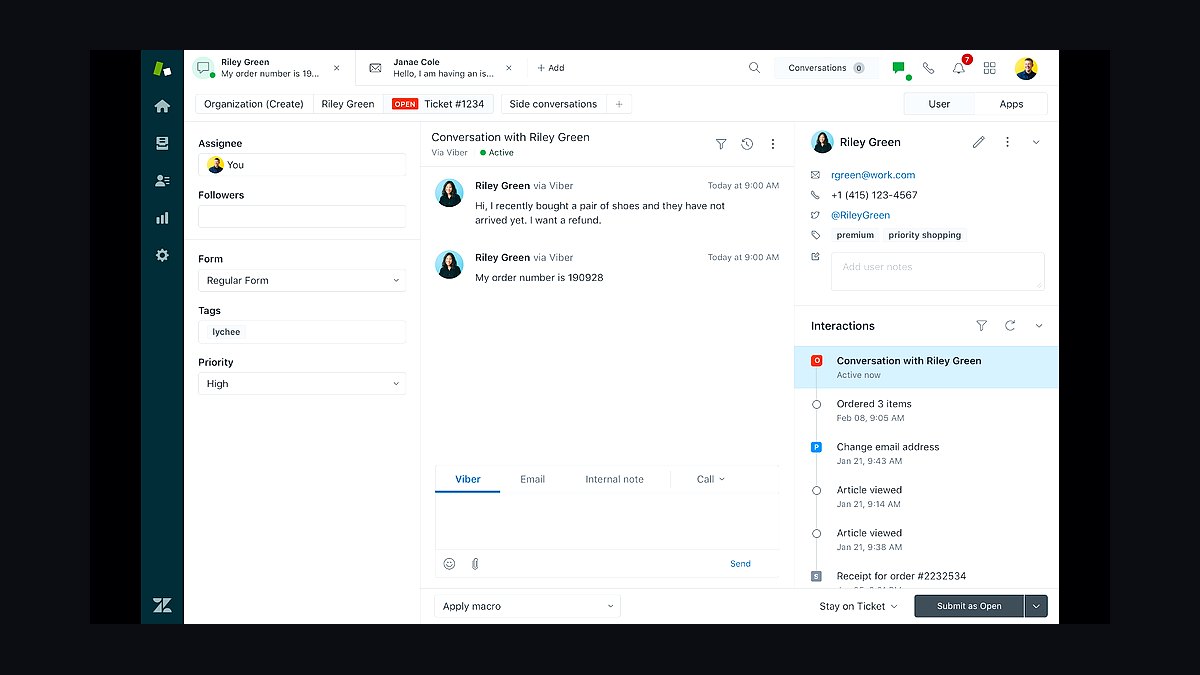Collapse the Interactions section chevron
Image resolution: width=1200 pixels, height=675 pixels.
click(1039, 326)
